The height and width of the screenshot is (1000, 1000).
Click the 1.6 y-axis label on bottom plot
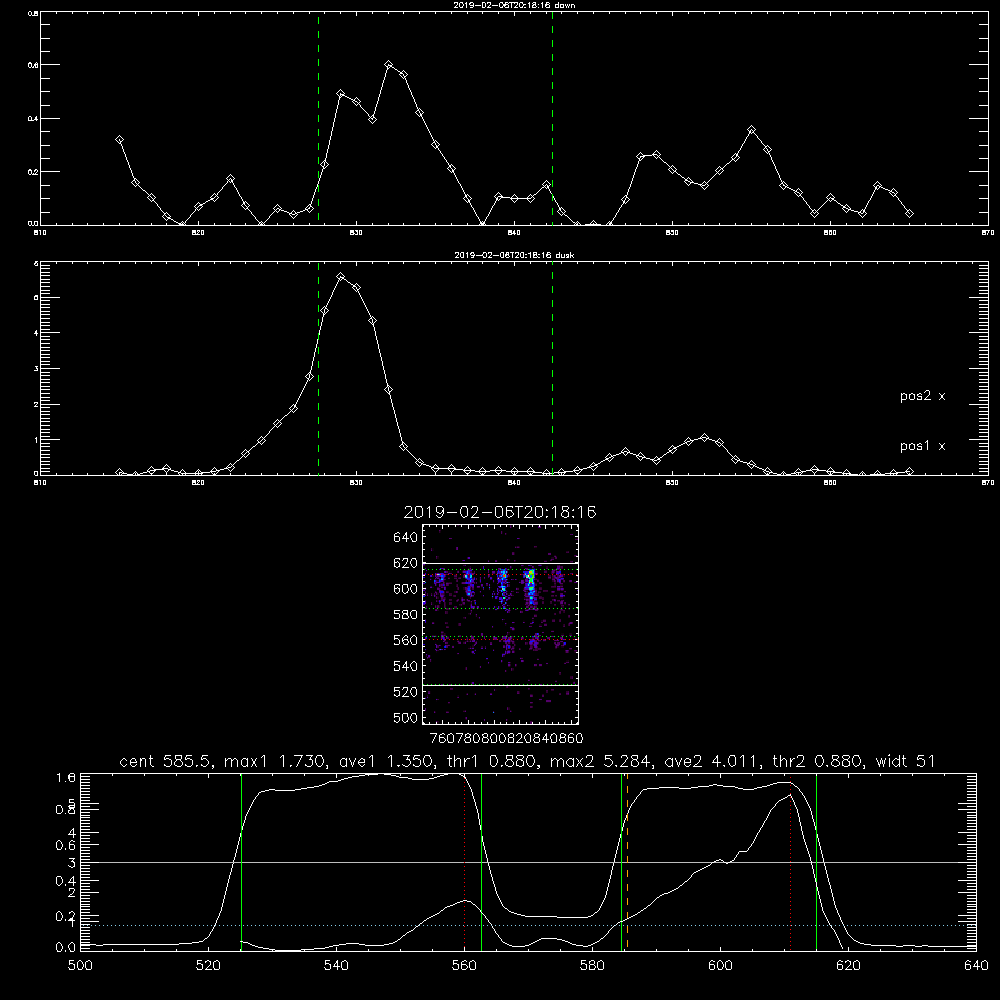click(x=66, y=777)
